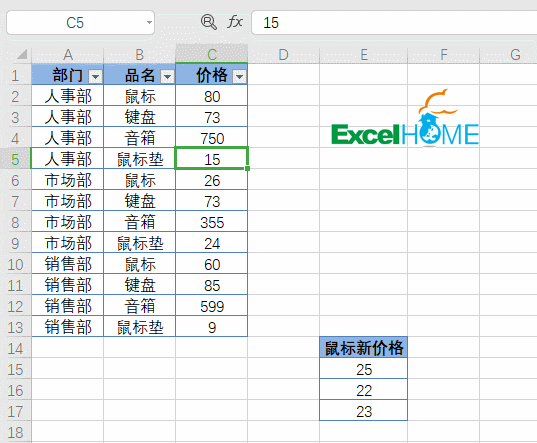This screenshot has height=443, width=537.
Task: Open the fx insert function dialog
Action: point(235,22)
